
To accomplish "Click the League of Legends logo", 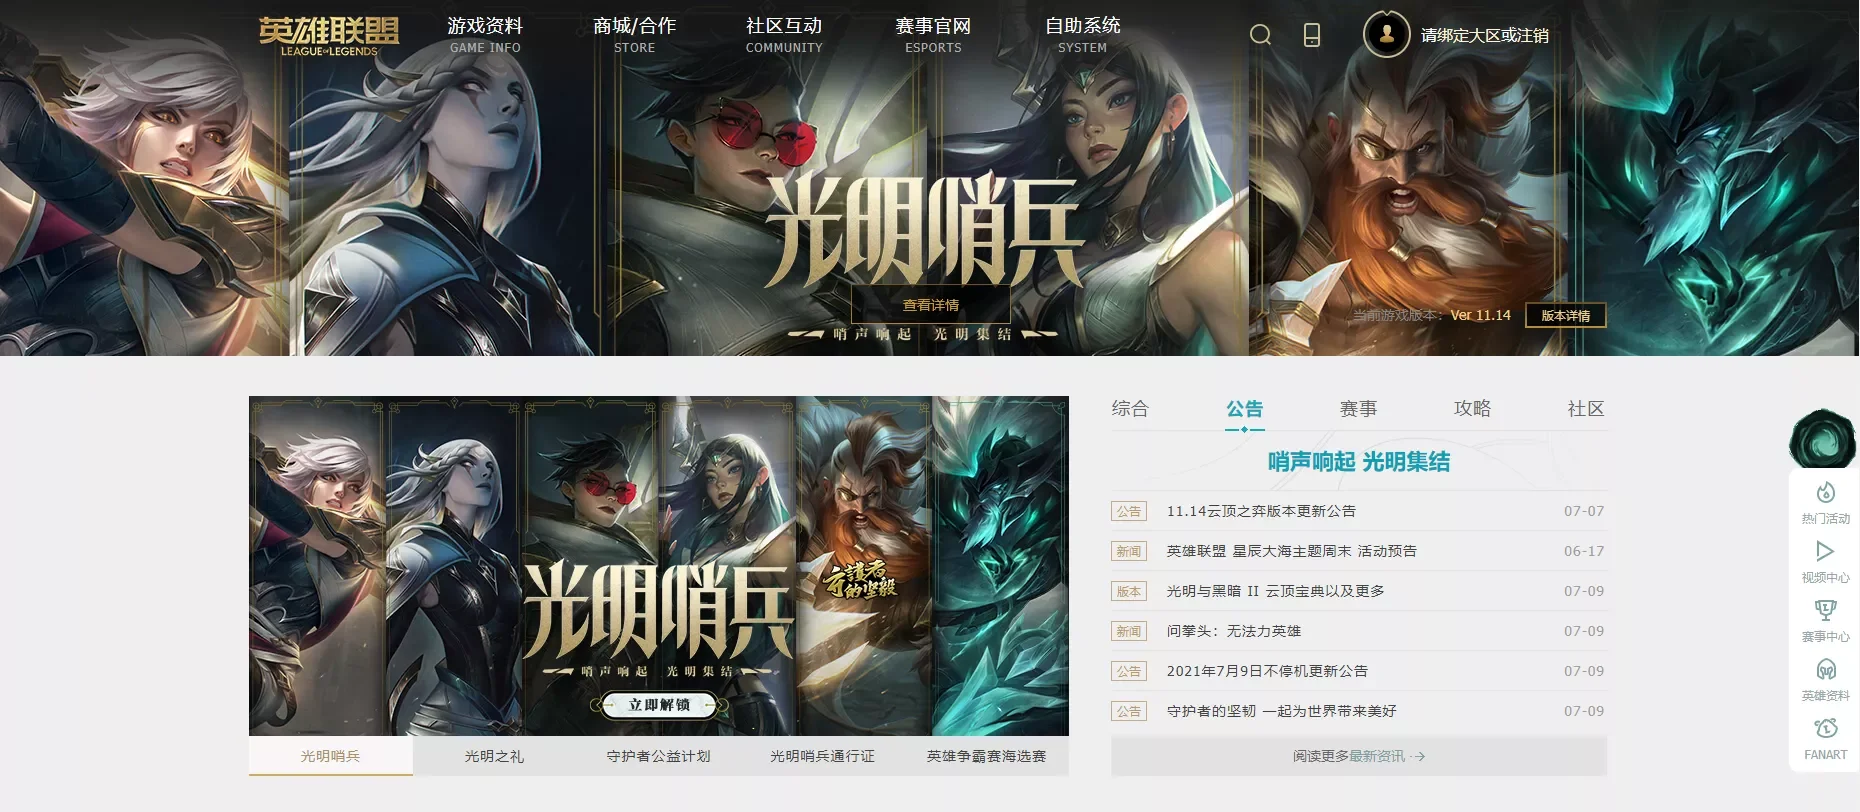I will coord(329,36).
